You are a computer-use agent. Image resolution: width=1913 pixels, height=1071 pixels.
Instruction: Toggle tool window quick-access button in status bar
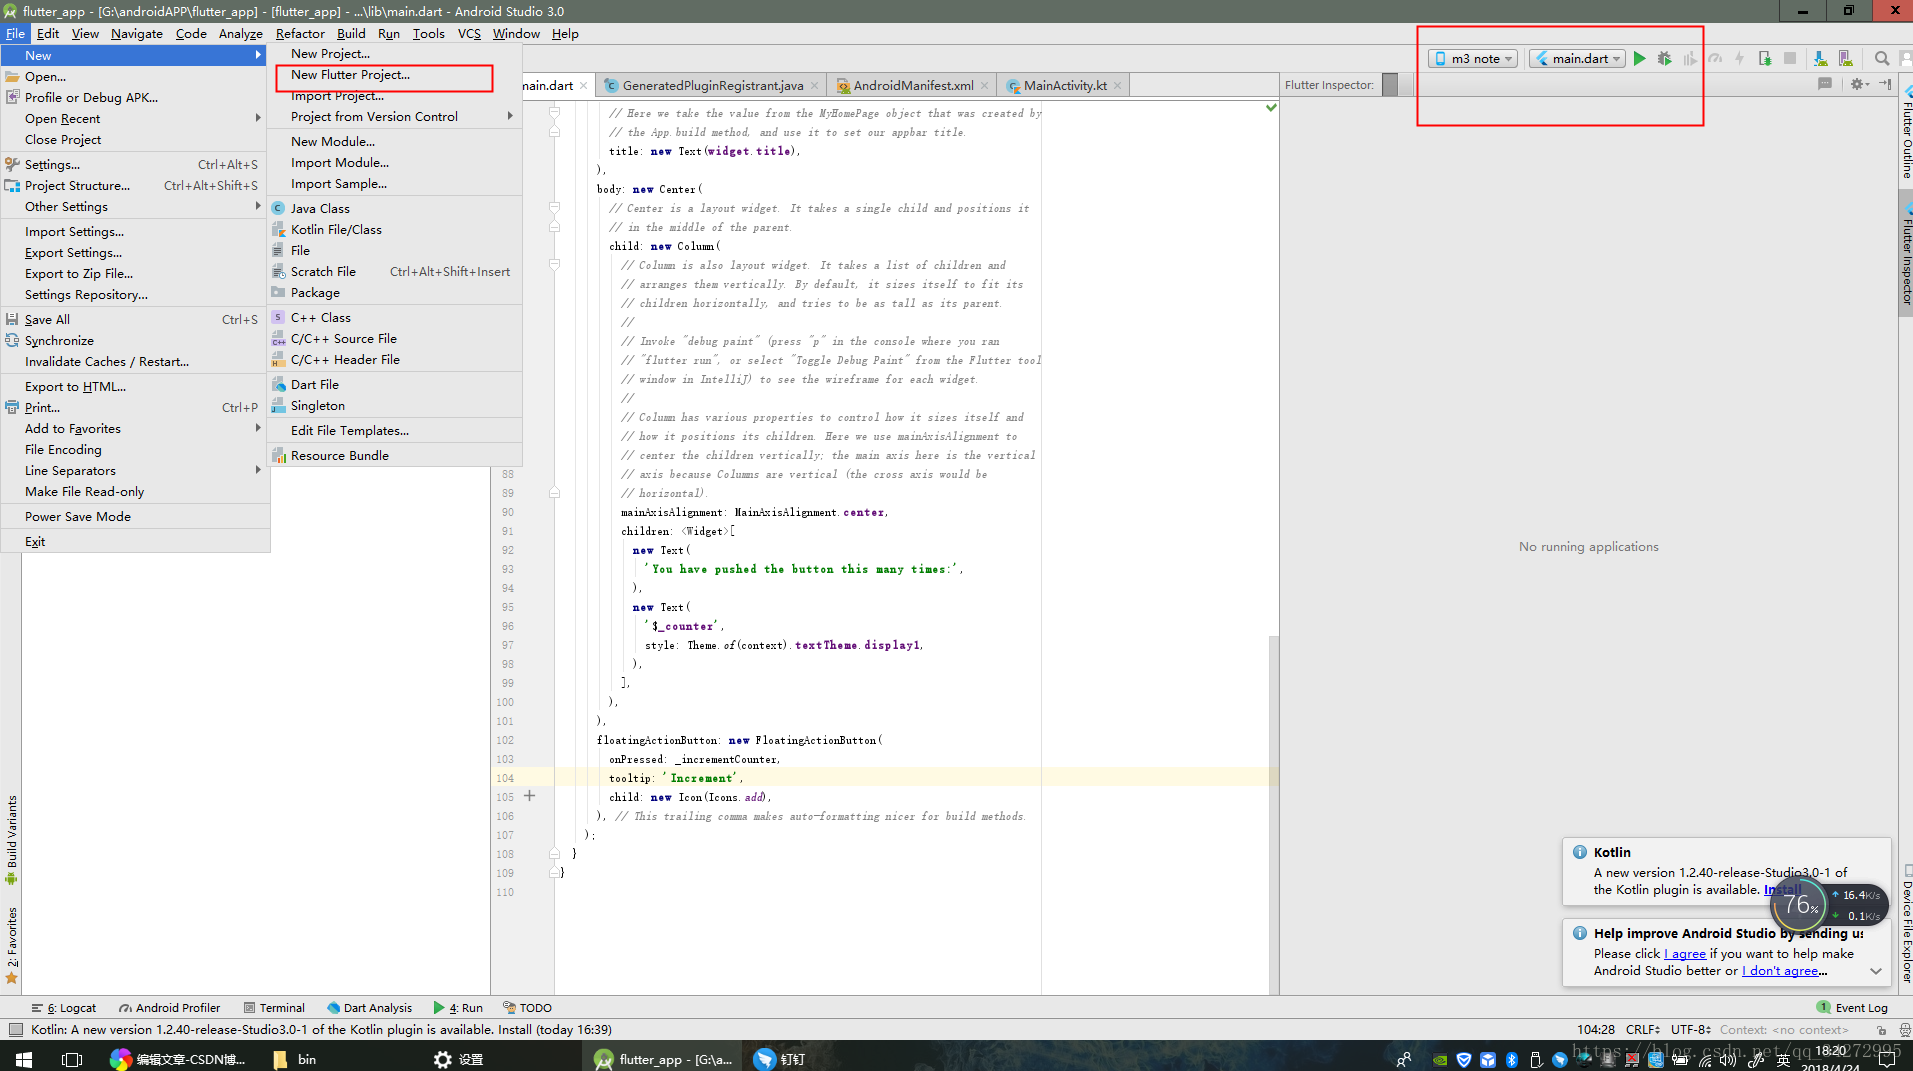pos(15,1030)
